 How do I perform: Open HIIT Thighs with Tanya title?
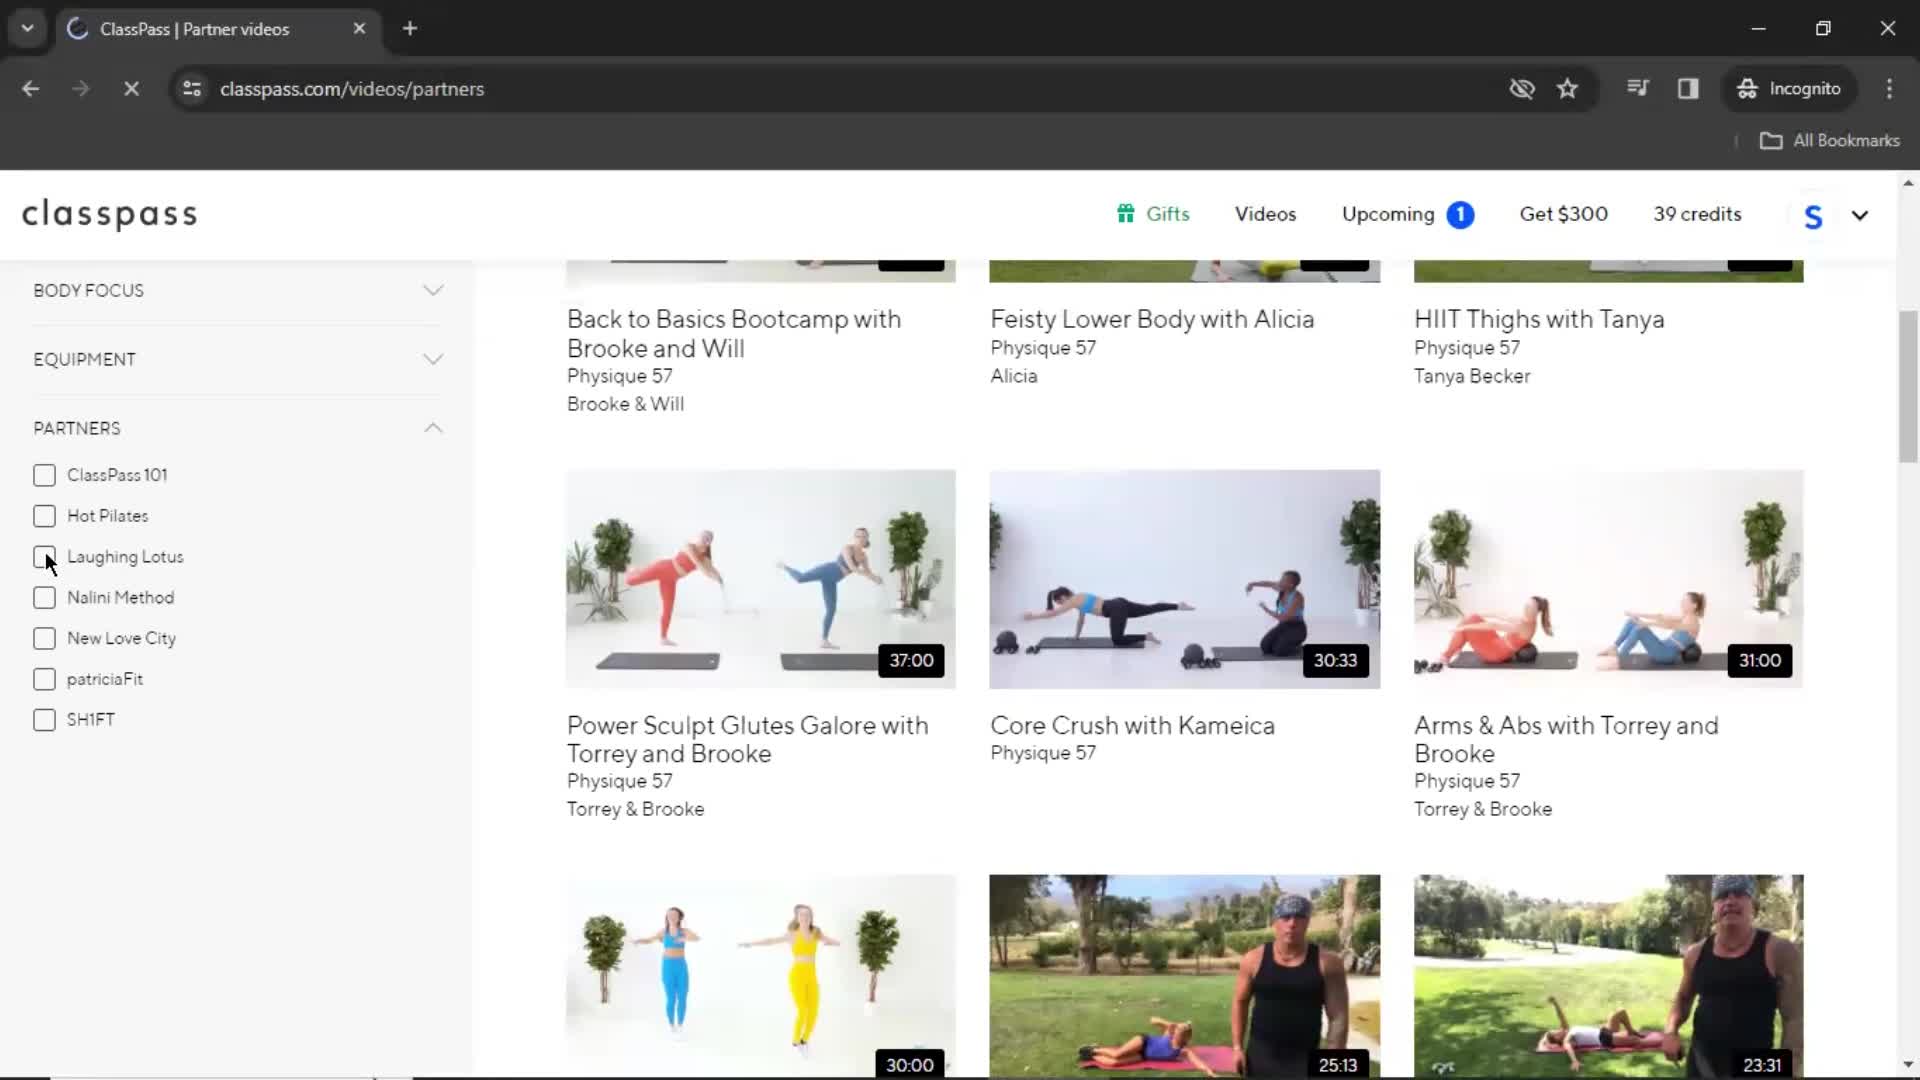[1539, 320]
